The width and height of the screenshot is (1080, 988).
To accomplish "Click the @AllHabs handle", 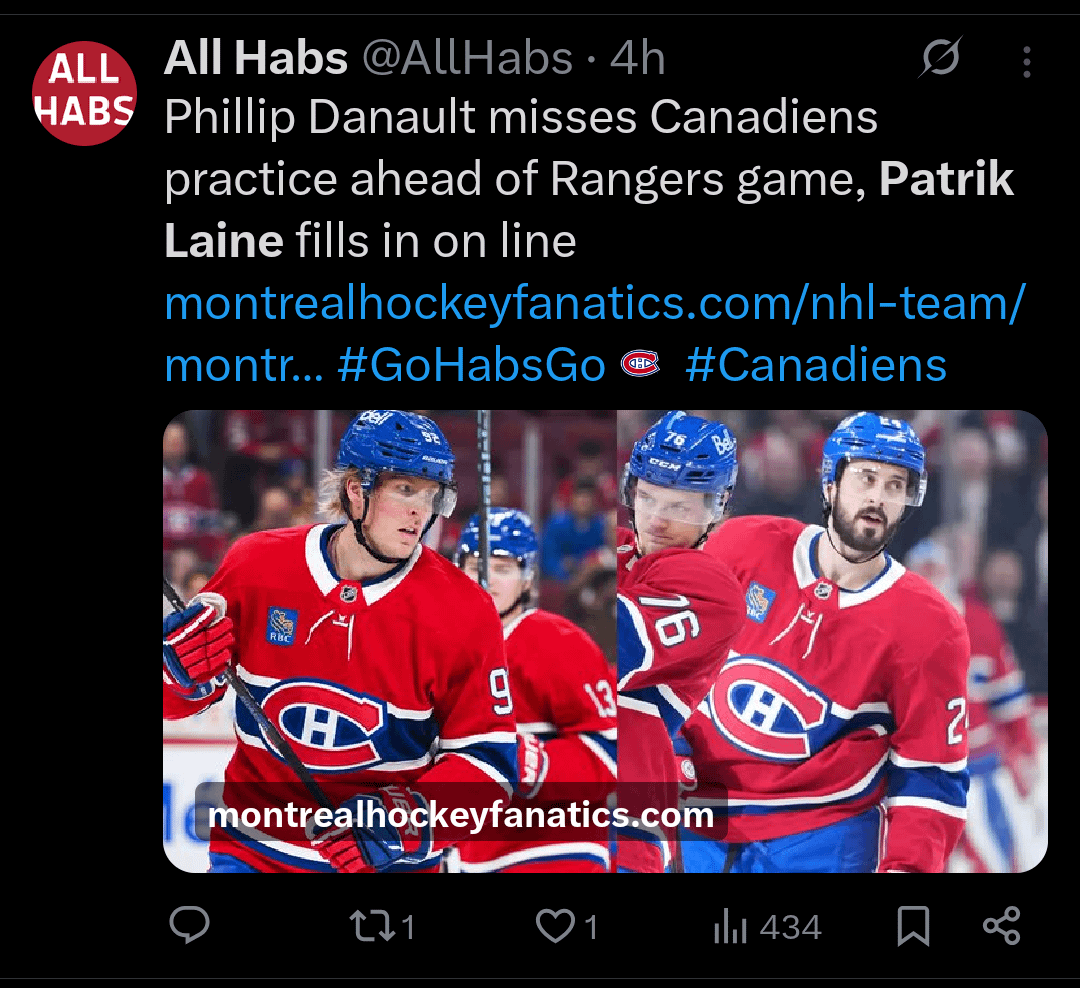I will 467,60.
